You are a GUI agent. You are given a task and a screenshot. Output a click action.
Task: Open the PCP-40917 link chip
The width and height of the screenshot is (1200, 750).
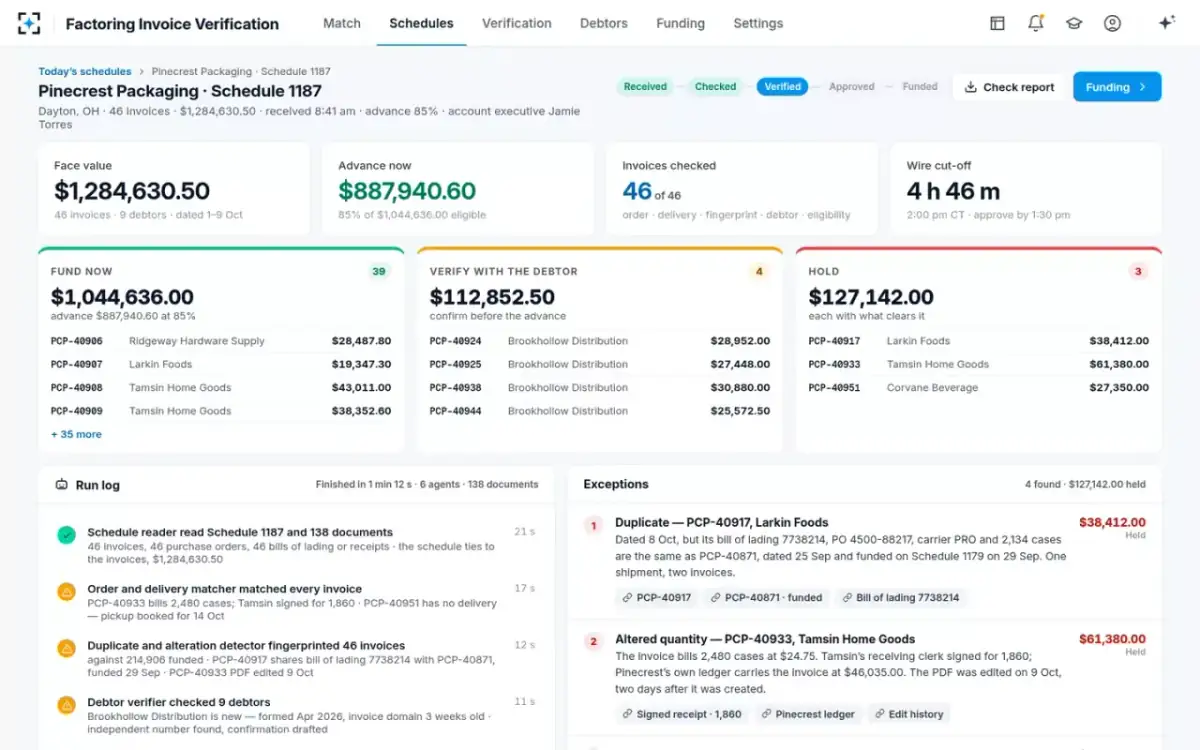click(x=657, y=597)
